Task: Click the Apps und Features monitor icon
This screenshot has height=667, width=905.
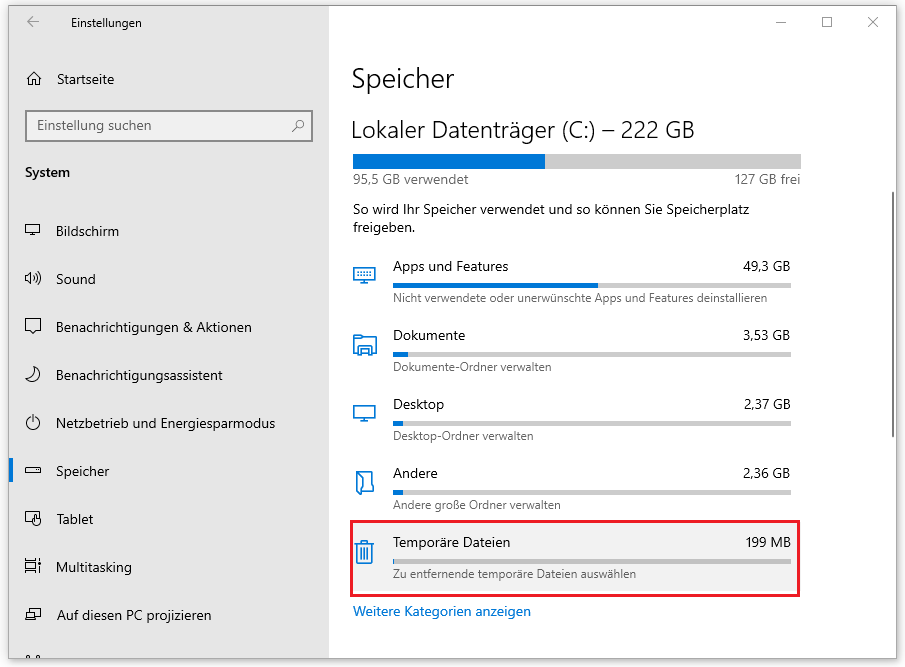Action: coord(365,274)
